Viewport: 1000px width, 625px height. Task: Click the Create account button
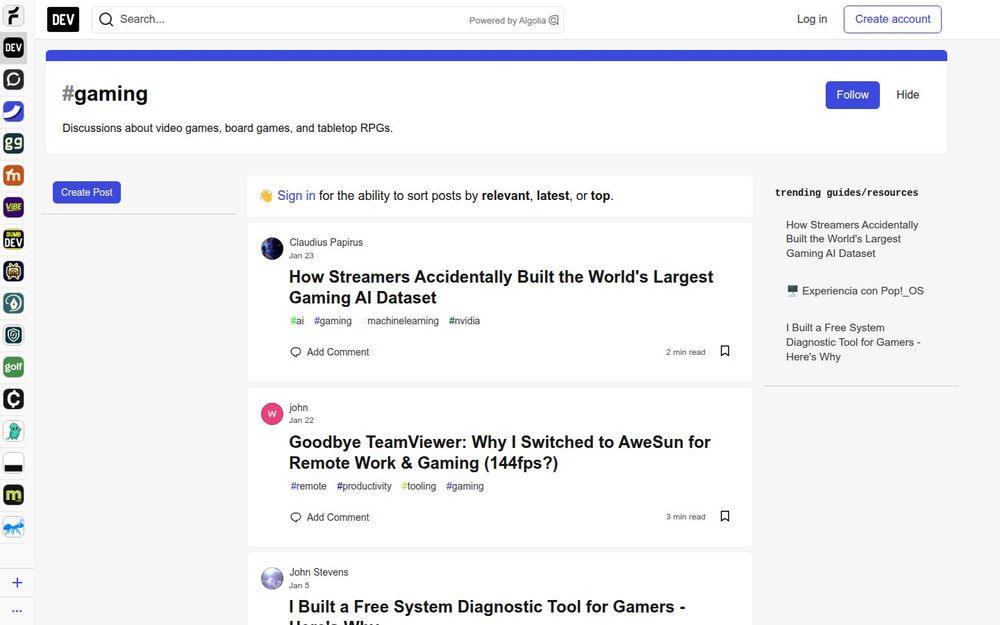click(x=892, y=19)
